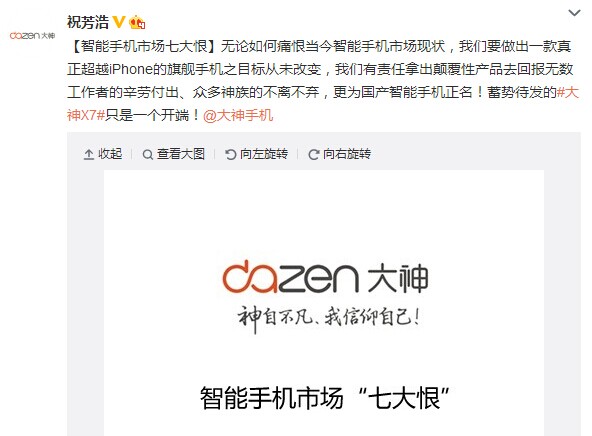Viewport: 592px width, 436px height.
Task: Open 祝芳浩 user profile name
Action: click(88, 22)
